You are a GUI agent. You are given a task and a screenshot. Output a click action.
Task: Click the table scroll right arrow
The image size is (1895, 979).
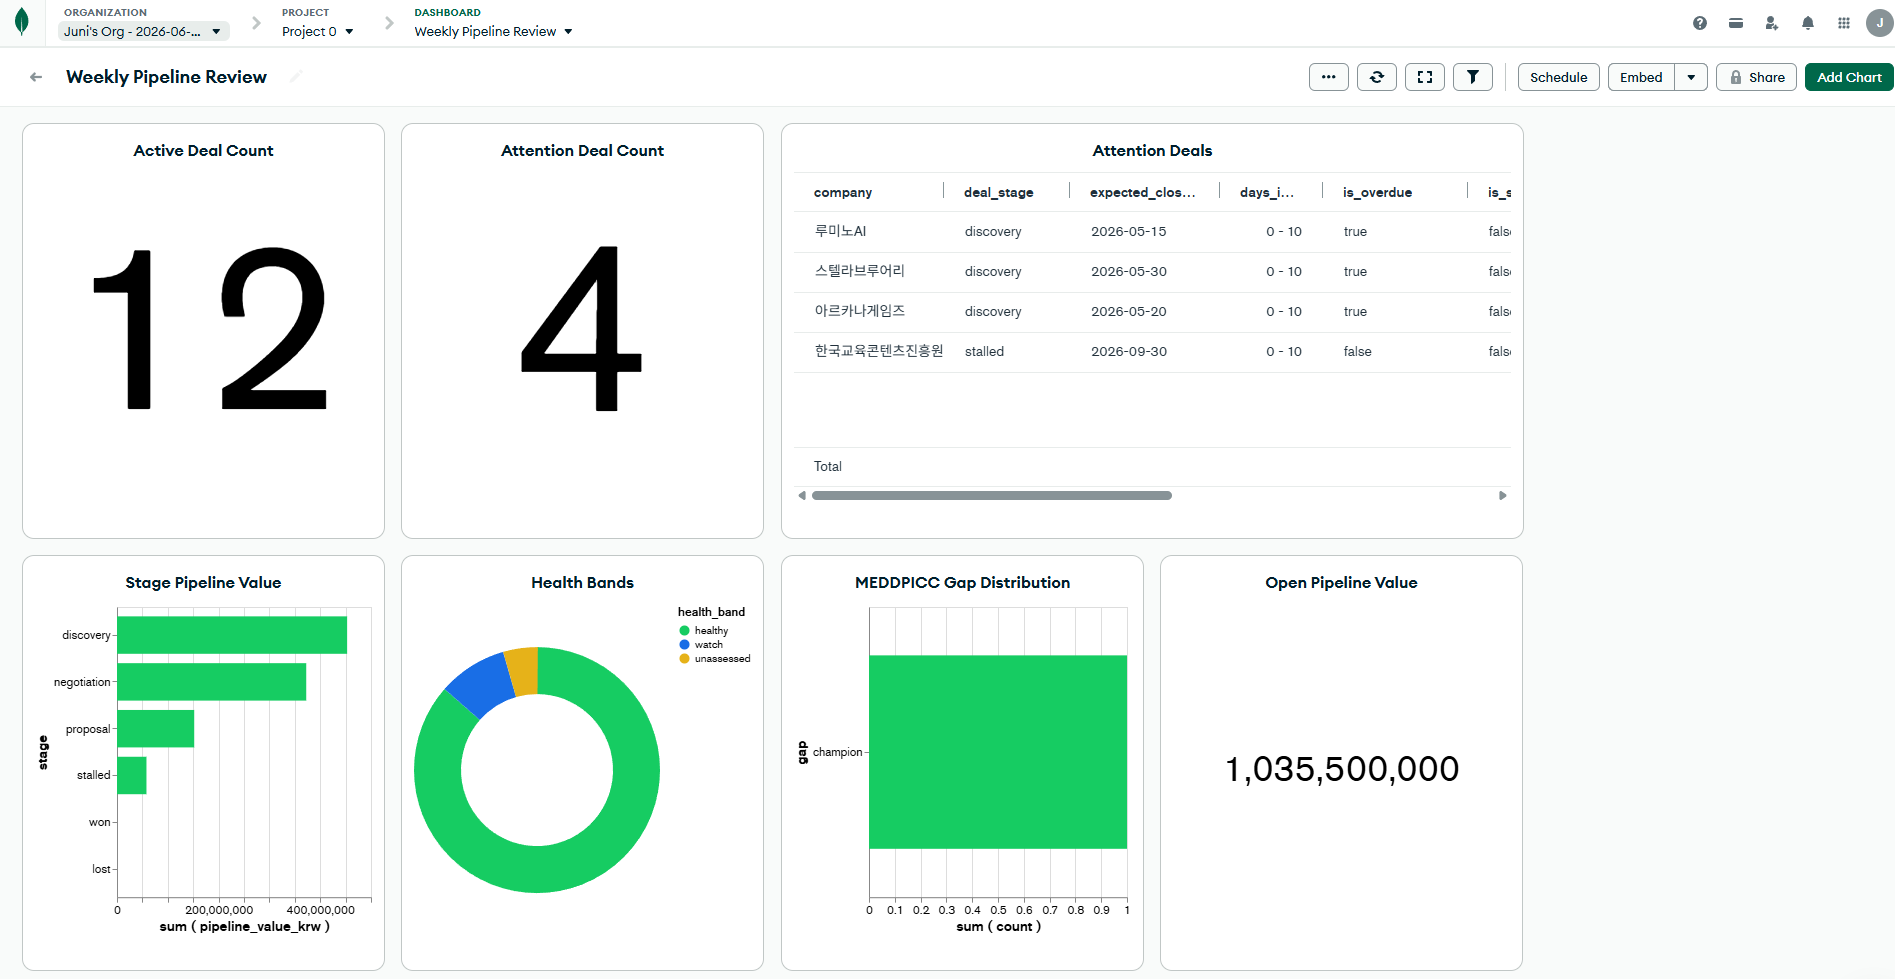(x=1502, y=495)
